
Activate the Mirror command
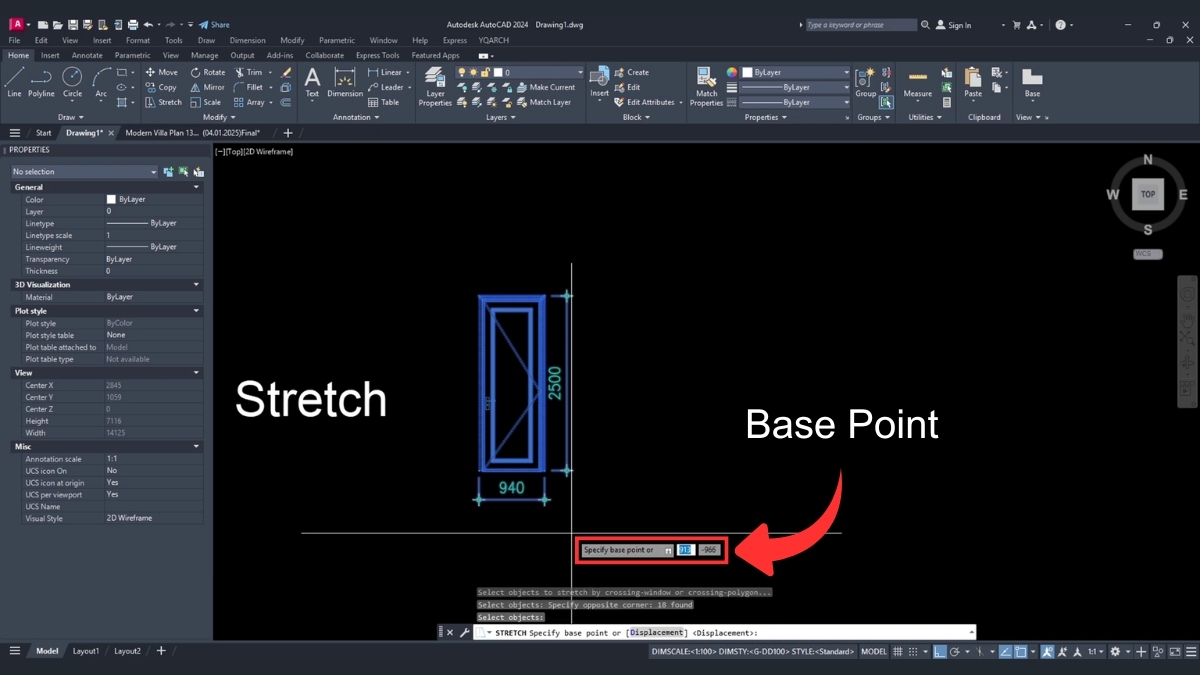[x=208, y=87]
